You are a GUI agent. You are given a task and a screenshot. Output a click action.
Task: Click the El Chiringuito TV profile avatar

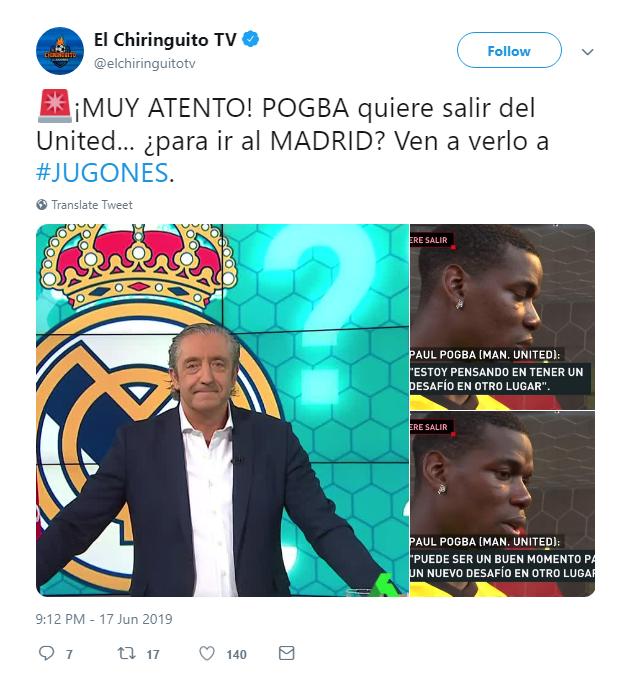point(60,51)
